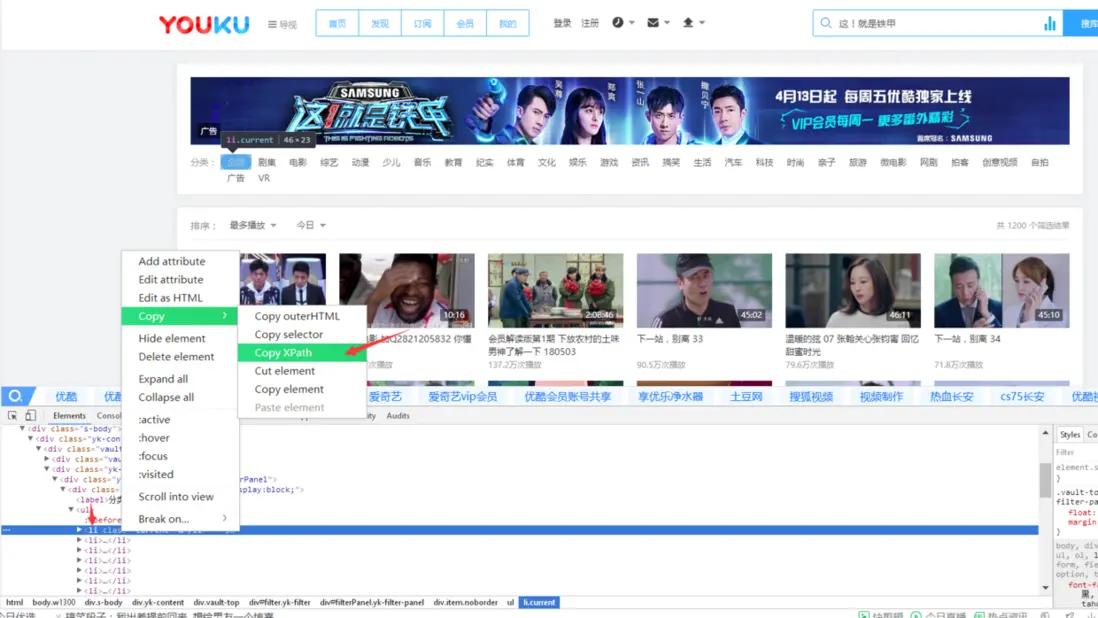Choose Edit attribute in context menu
The height and width of the screenshot is (618, 1098).
(180, 279)
